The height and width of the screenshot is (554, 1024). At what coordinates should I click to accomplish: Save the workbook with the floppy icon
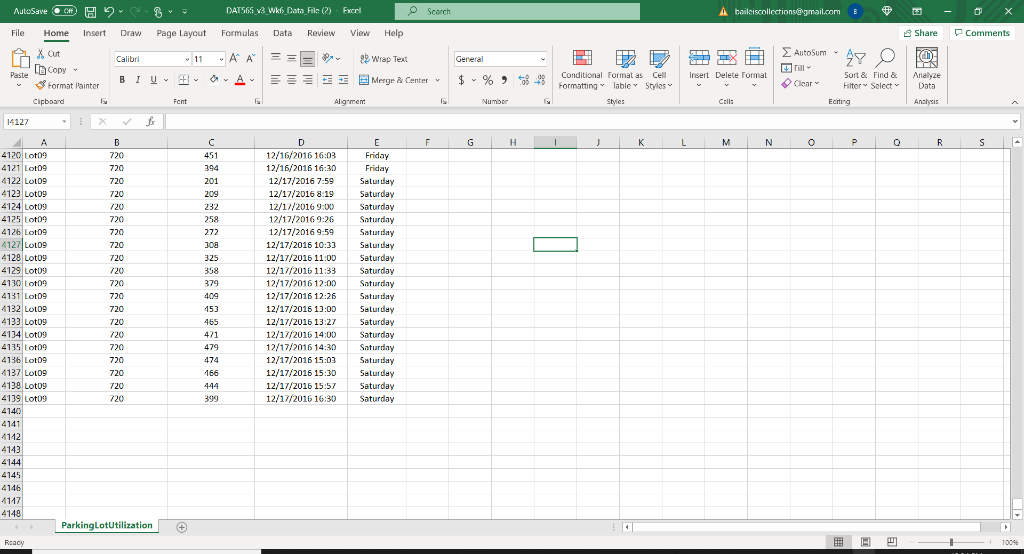pos(91,11)
